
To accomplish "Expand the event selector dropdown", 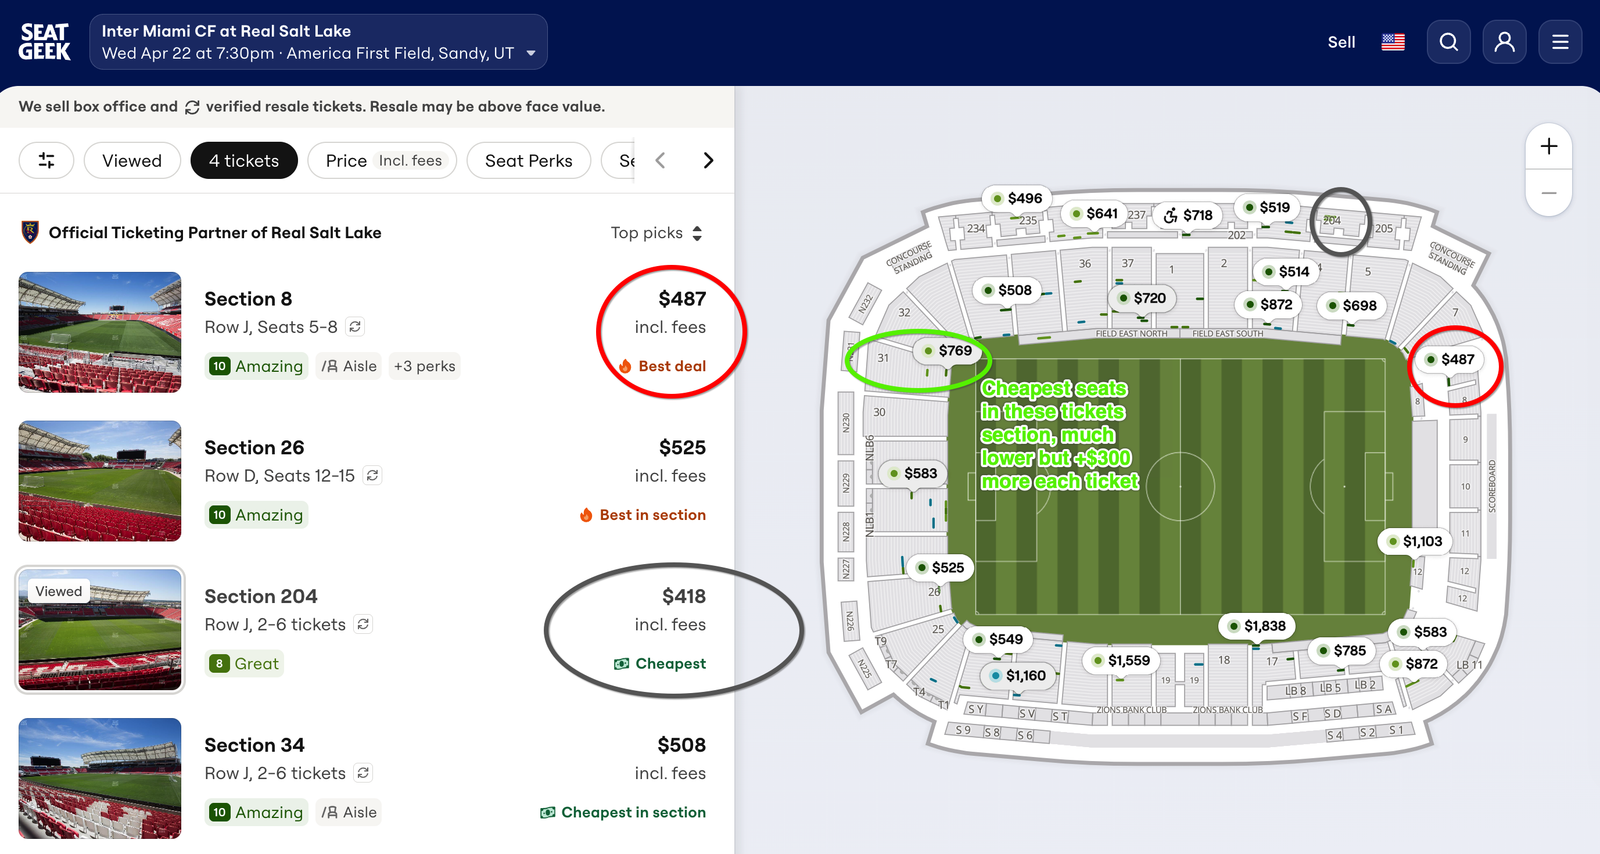I will click(530, 53).
